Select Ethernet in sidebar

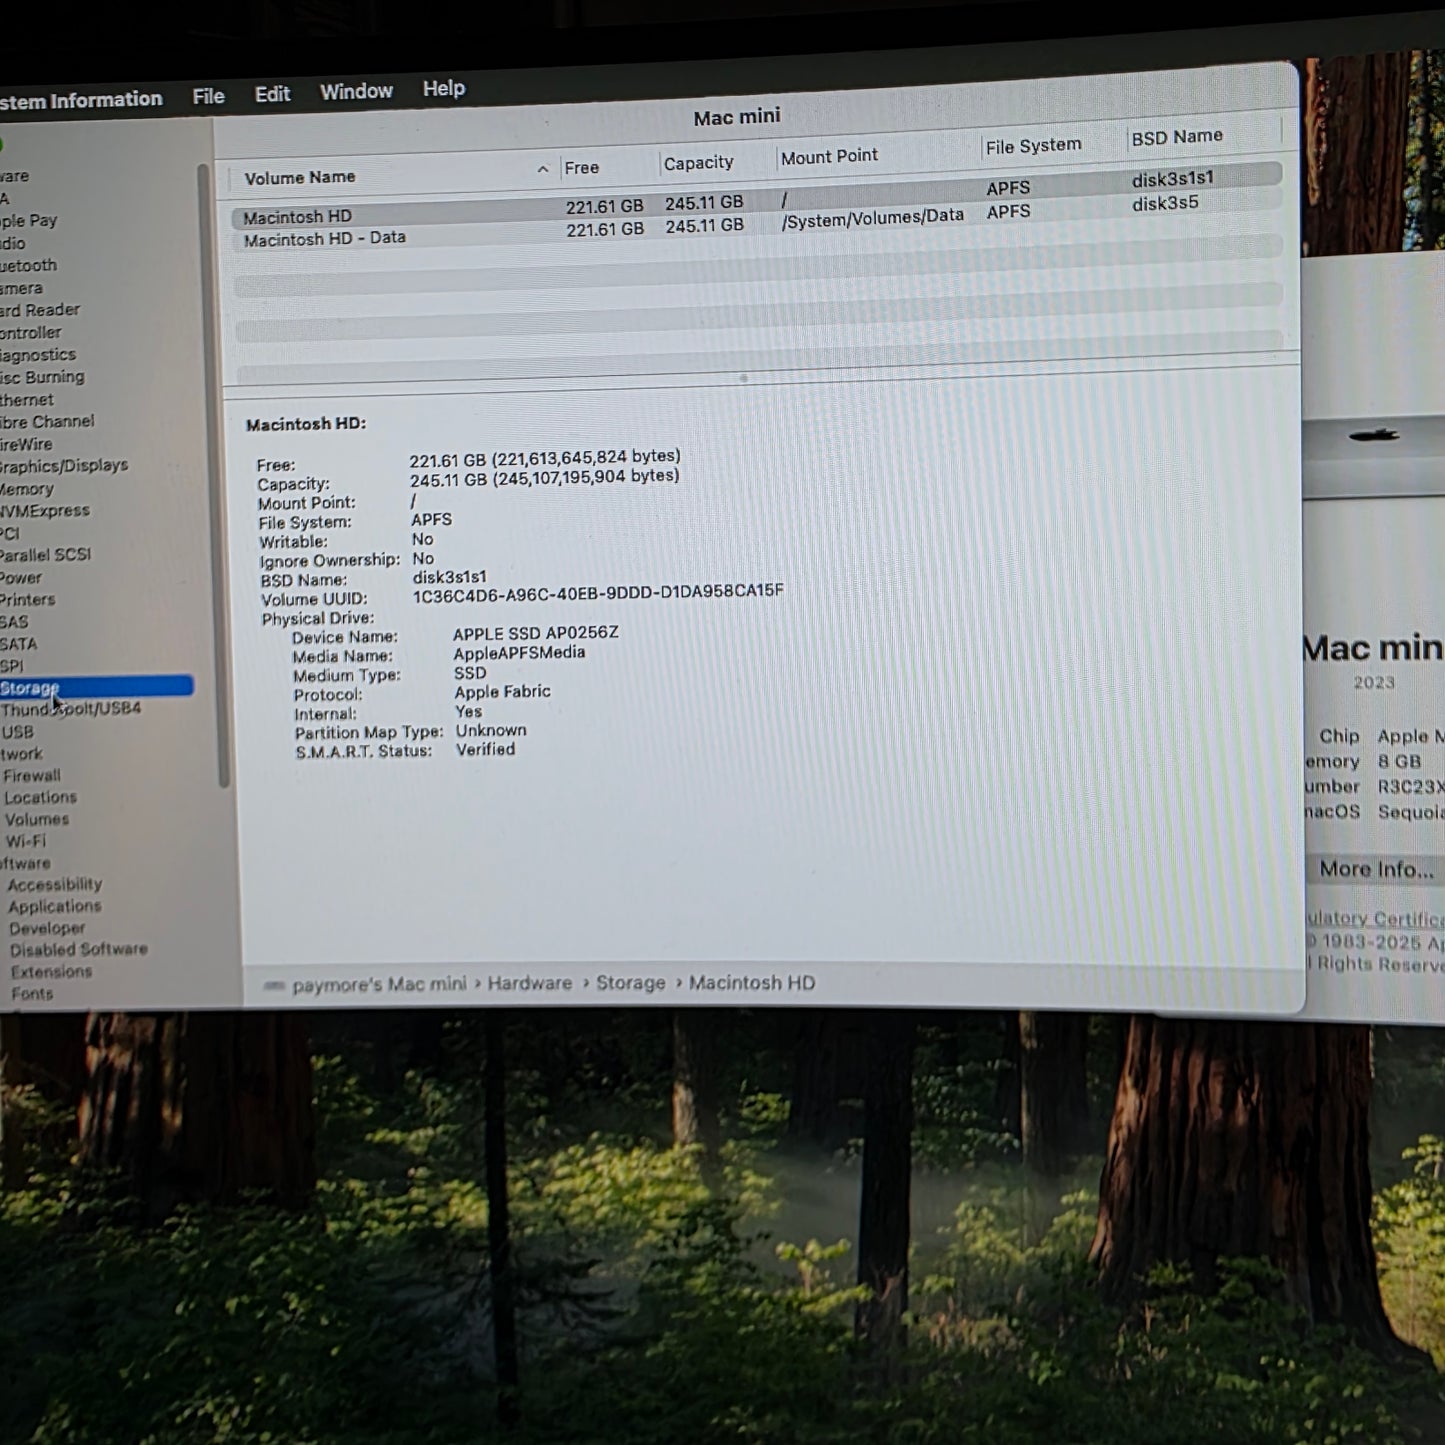pyautogui.click(x=27, y=399)
